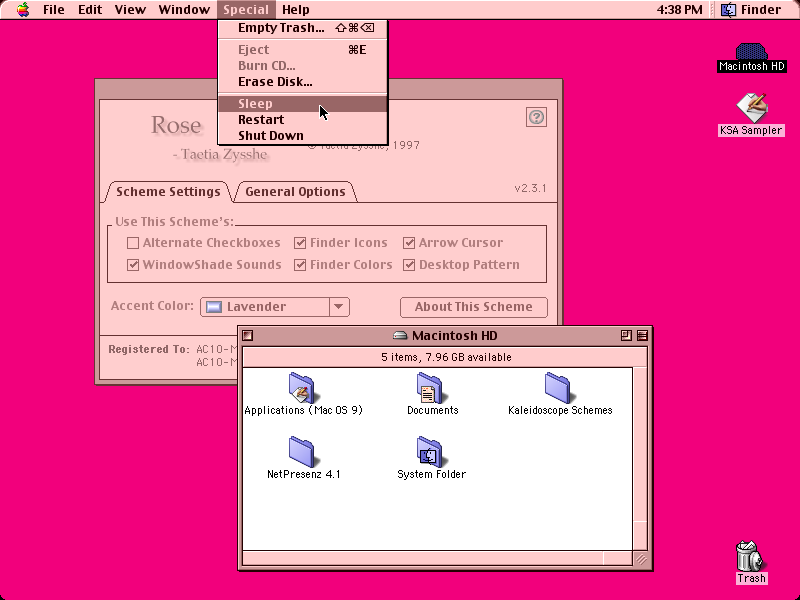
Task: Select the NetPresenz 4.1 folder icon
Action: click(302, 452)
